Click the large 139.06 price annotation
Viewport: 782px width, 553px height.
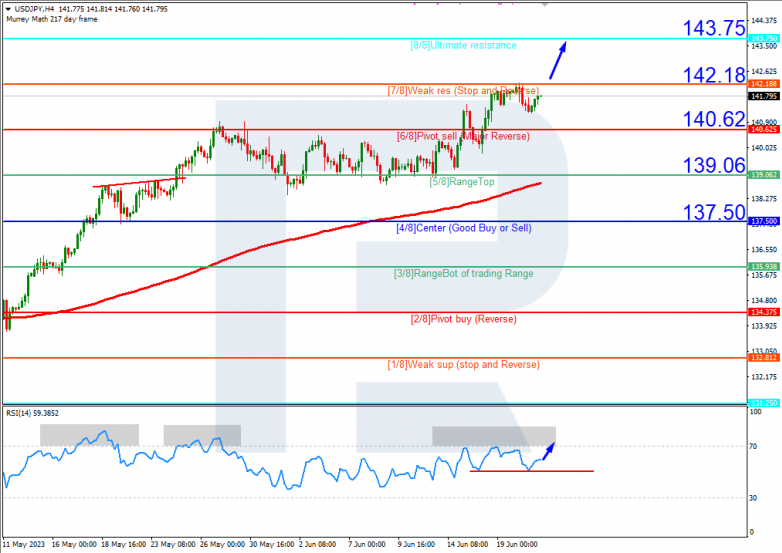(x=714, y=165)
